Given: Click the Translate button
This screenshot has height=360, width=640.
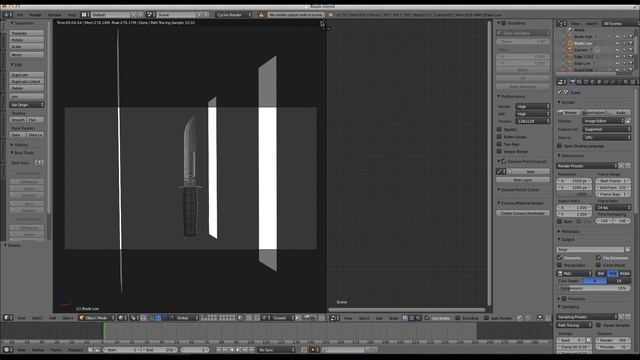Looking at the screenshot, I should pyautogui.click(x=27, y=33).
